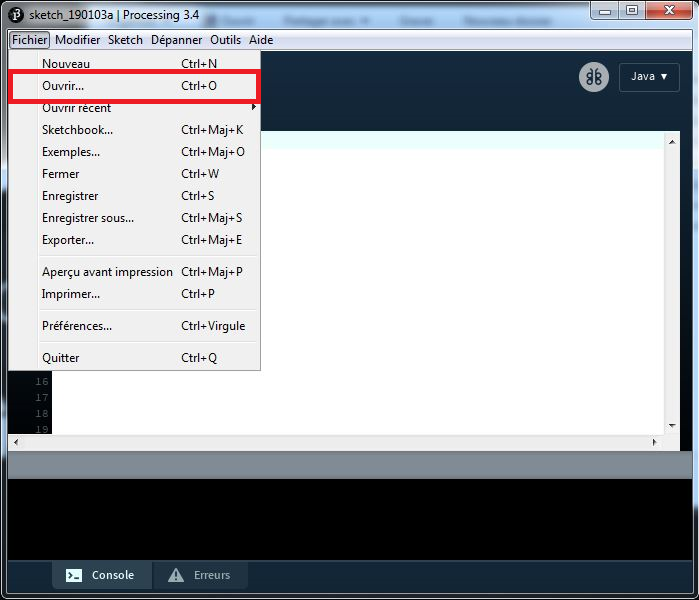Expand the Ouvrir récent submenu
The height and width of the screenshot is (600, 699).
point(134,107)
